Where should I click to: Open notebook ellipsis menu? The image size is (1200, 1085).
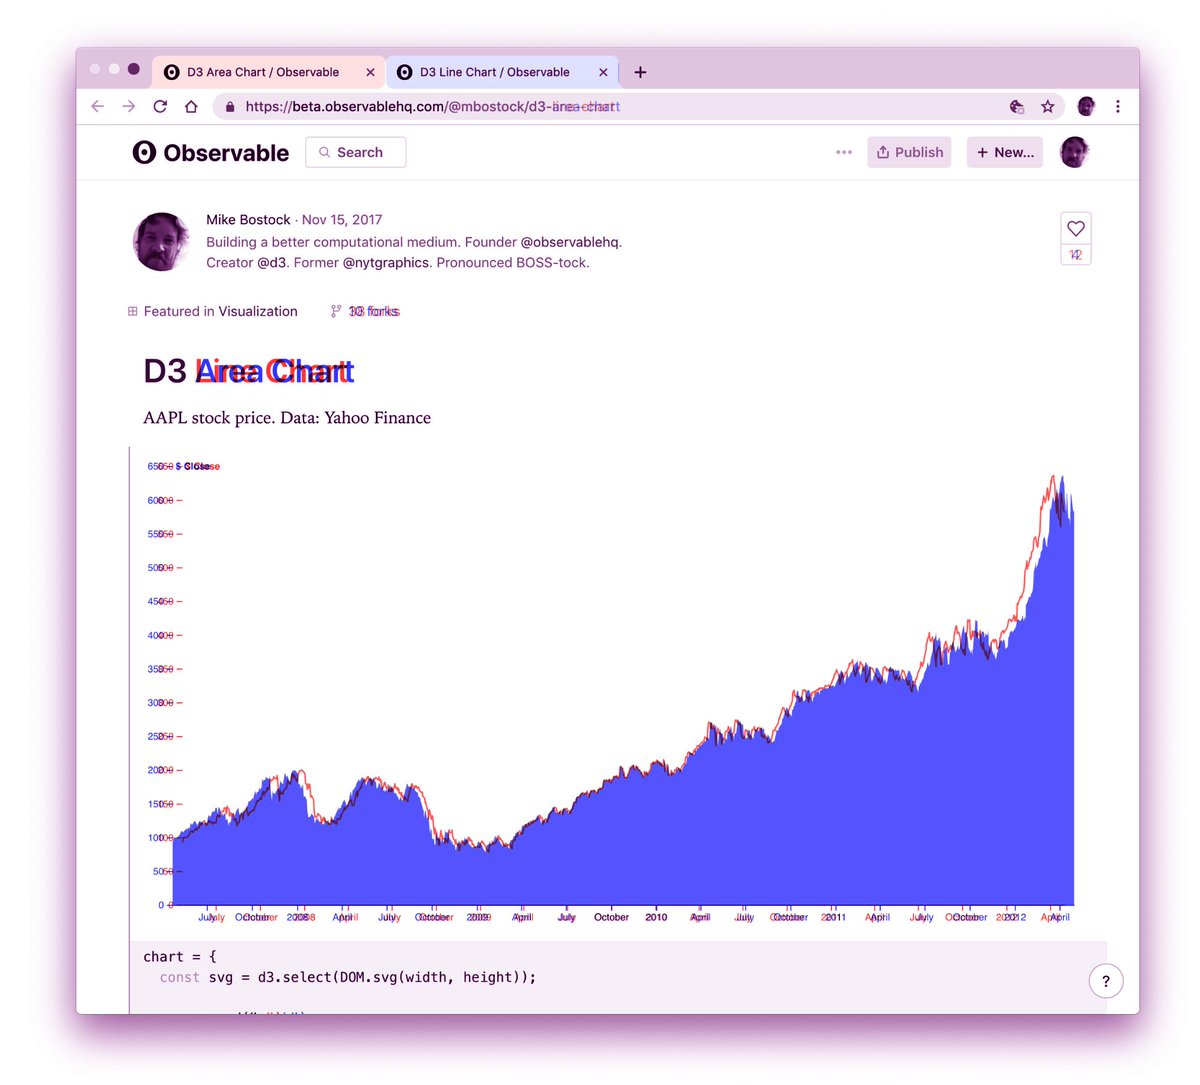pyautogui.click(x=844, y=152)
